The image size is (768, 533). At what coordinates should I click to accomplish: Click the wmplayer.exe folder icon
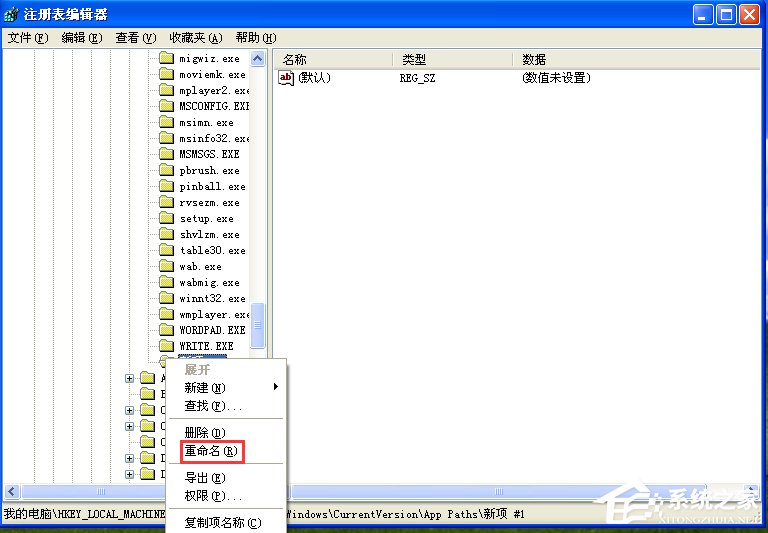167,314
